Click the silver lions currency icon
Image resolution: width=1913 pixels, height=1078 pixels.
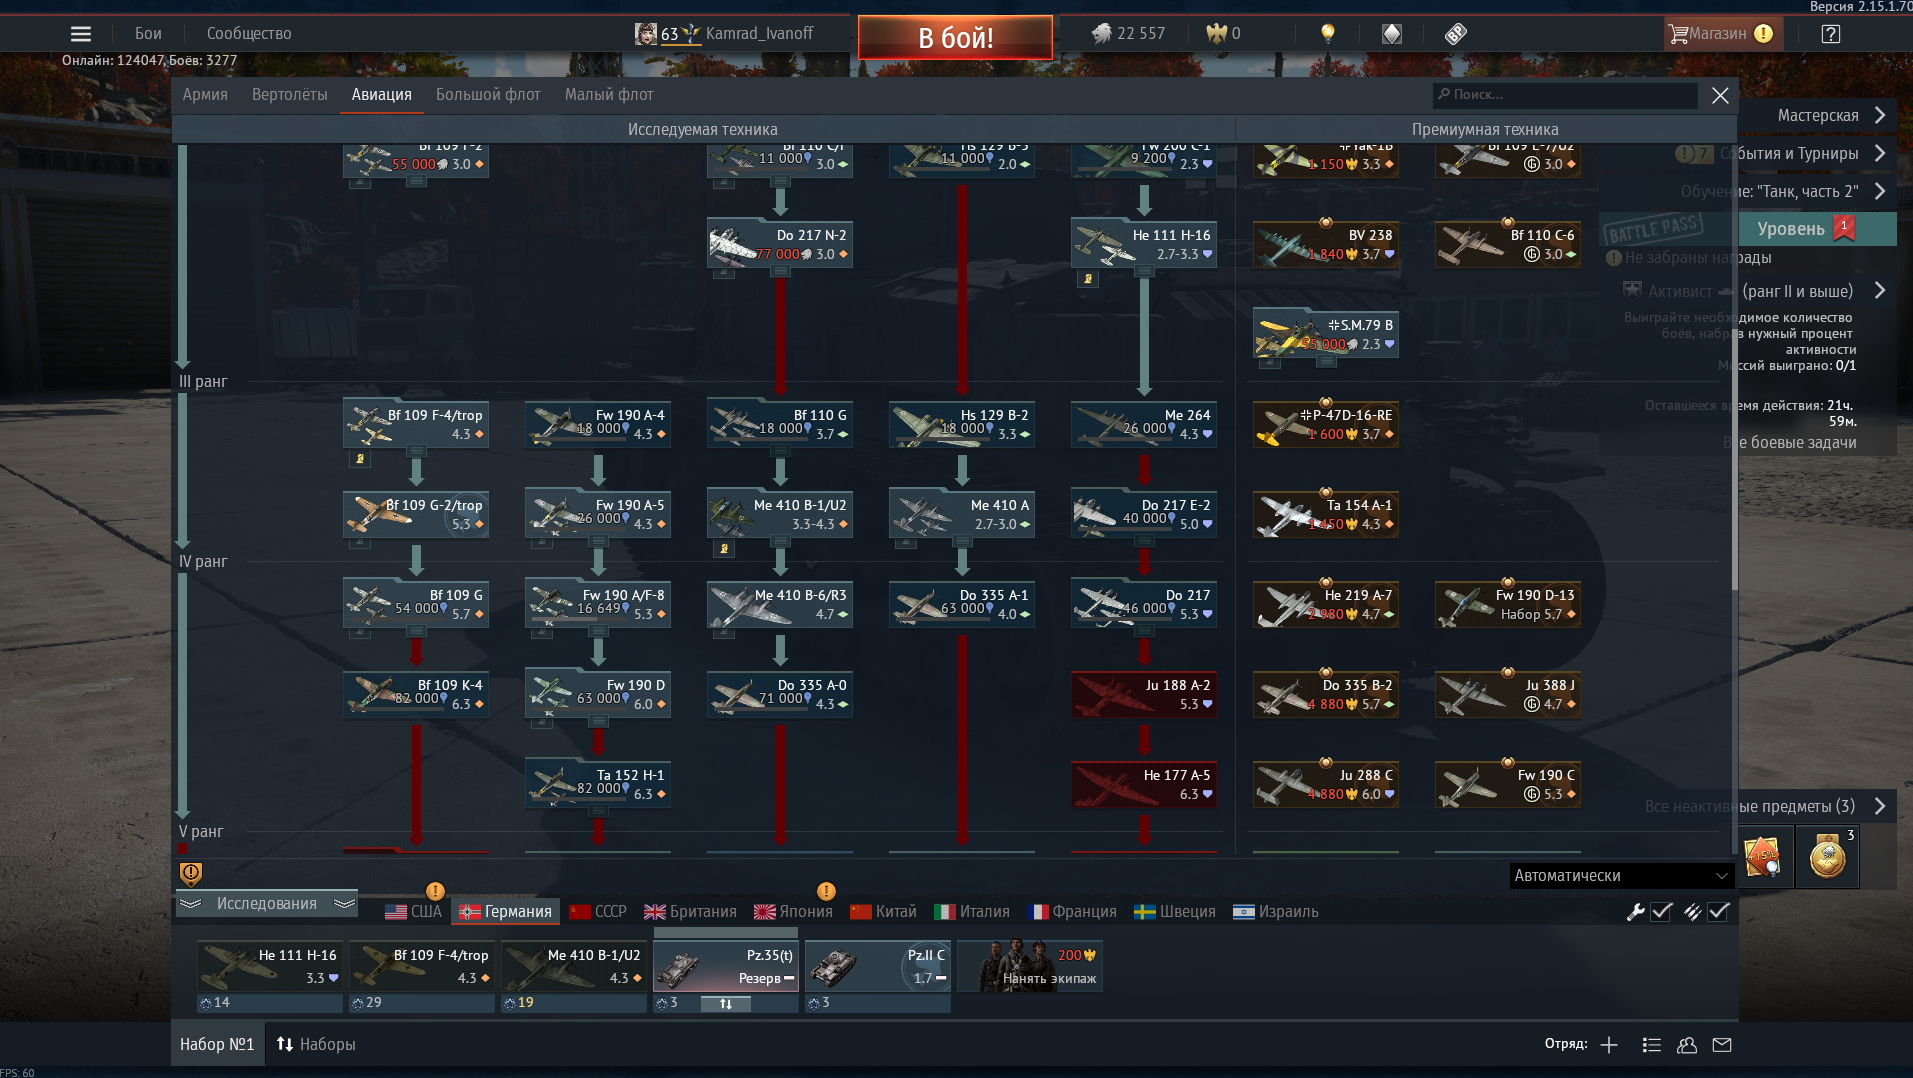(x=1101, y=34)
